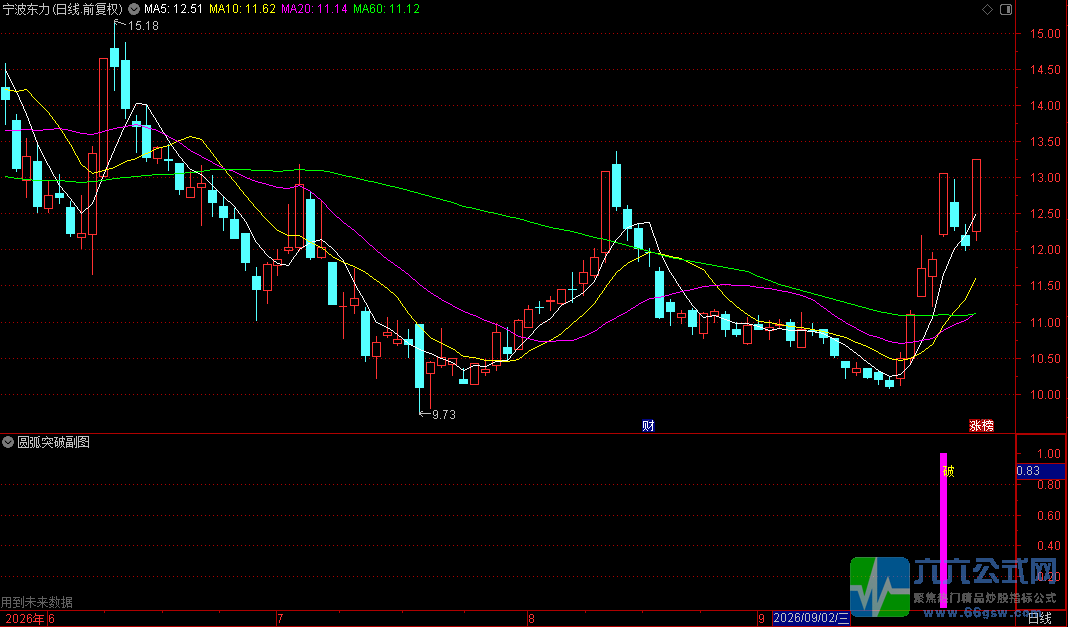1068x627 pixels.
Task: Click the 2026/09/02/三 date box
Action: click(x=812, y=619)
